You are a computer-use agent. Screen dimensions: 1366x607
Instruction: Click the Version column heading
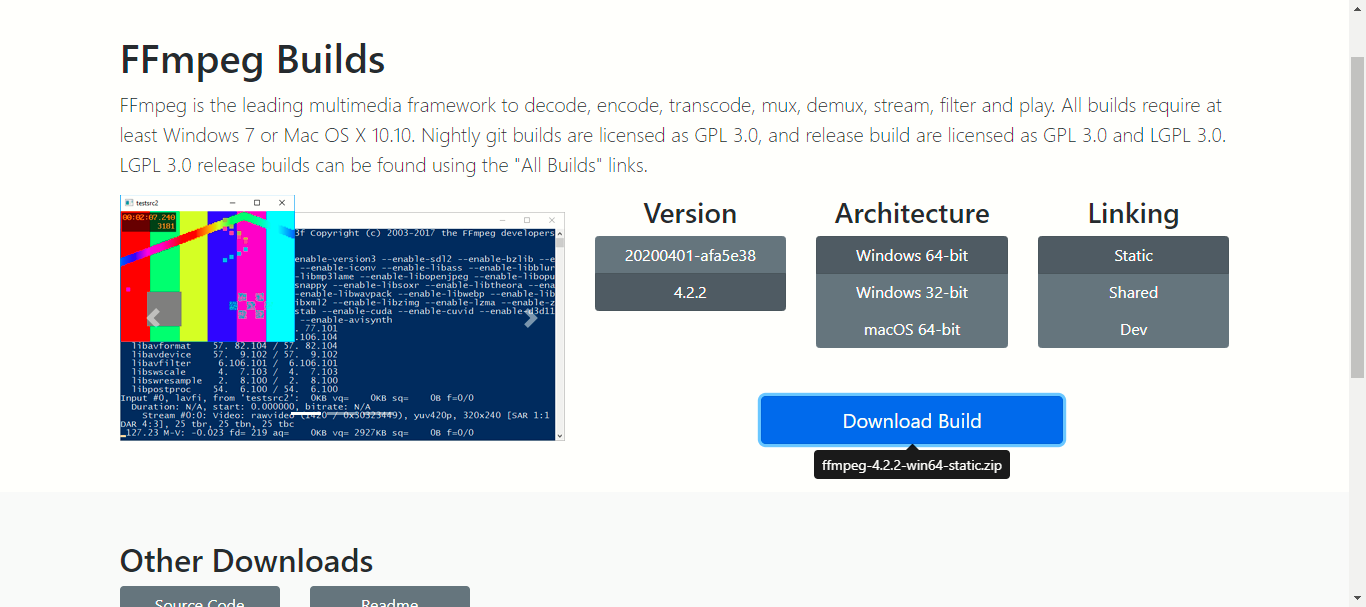690,213
